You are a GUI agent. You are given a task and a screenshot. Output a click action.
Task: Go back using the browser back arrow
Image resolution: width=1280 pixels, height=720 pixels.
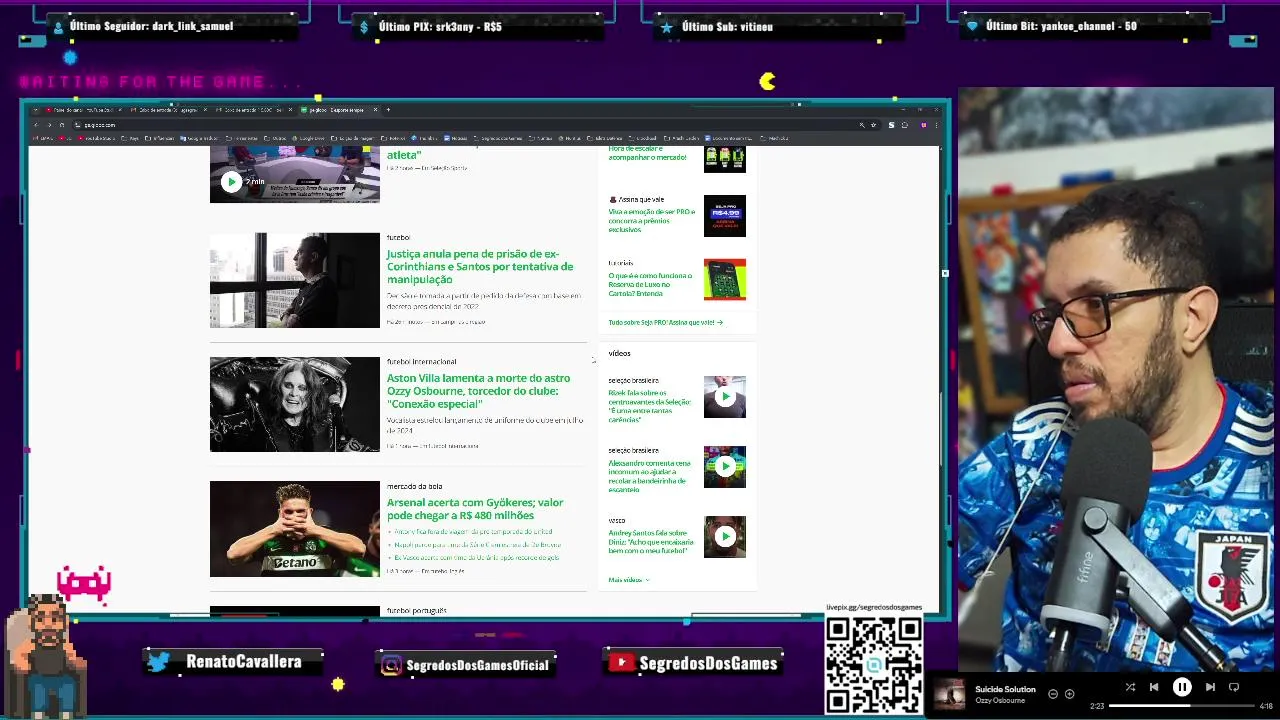click(x=37, y=125)
